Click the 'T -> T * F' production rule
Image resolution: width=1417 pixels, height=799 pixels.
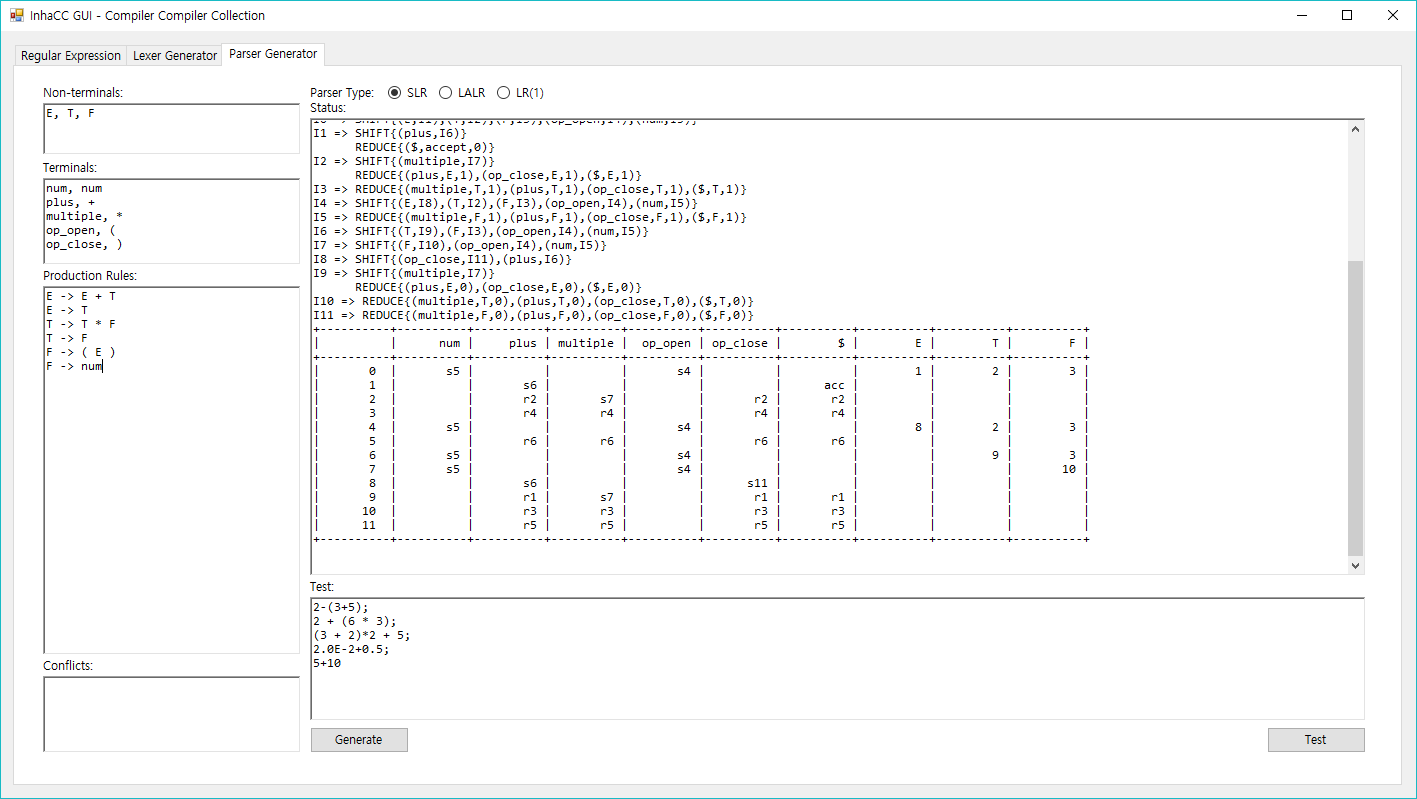tap(81, 325)
